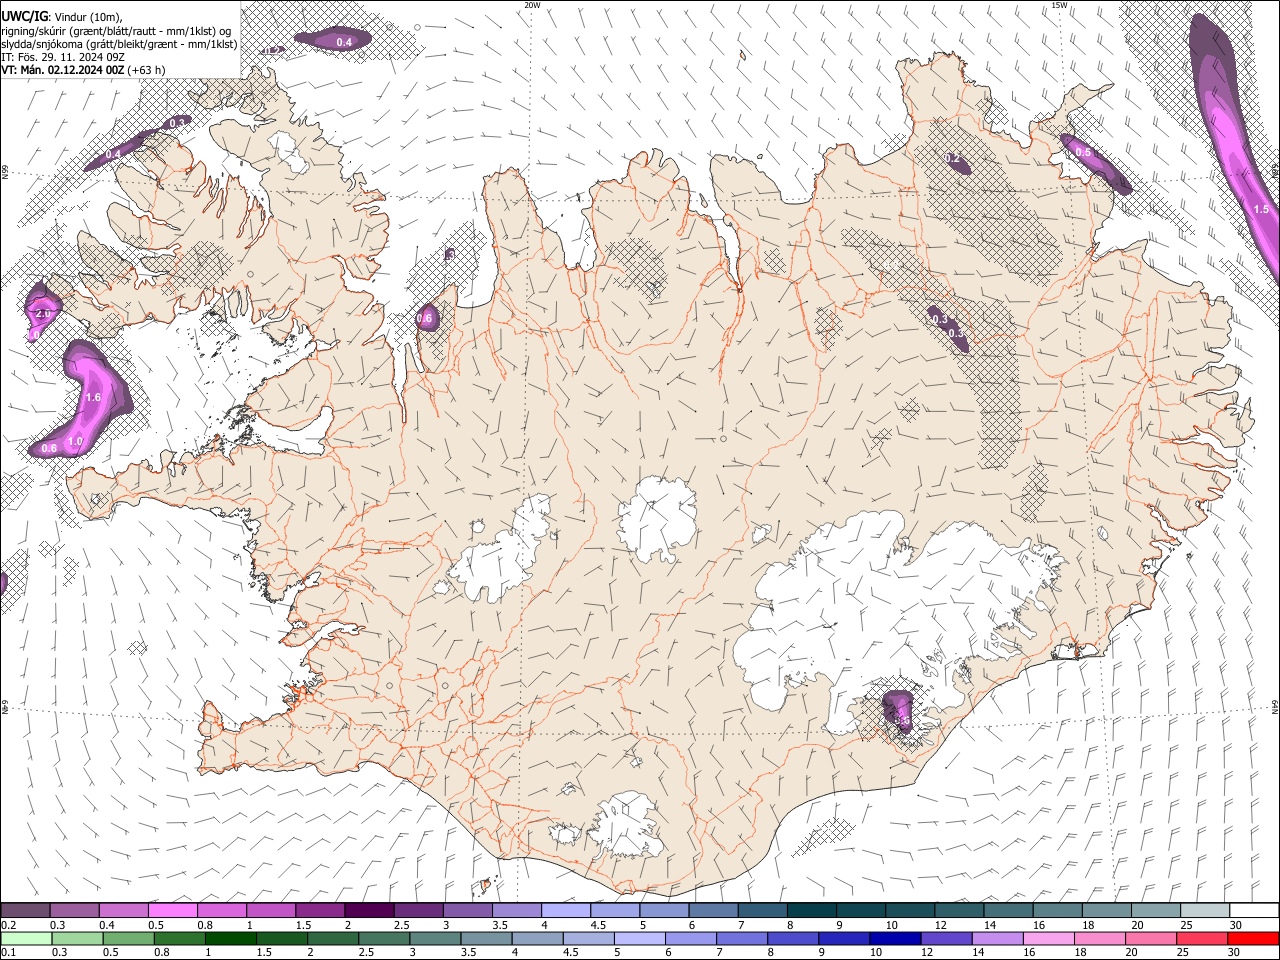Click the '0.1' tick label of the lower legend
The height and width of the screenshot is (960, 1280).
8,953
